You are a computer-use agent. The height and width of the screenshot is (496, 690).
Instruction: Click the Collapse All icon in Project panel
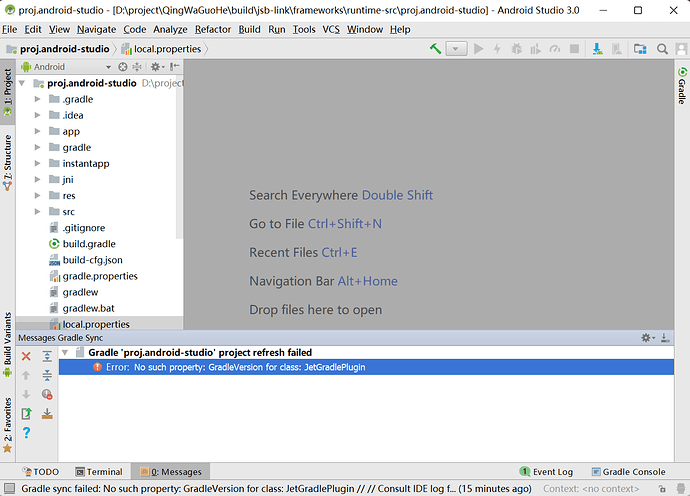(x=137, y=66)
